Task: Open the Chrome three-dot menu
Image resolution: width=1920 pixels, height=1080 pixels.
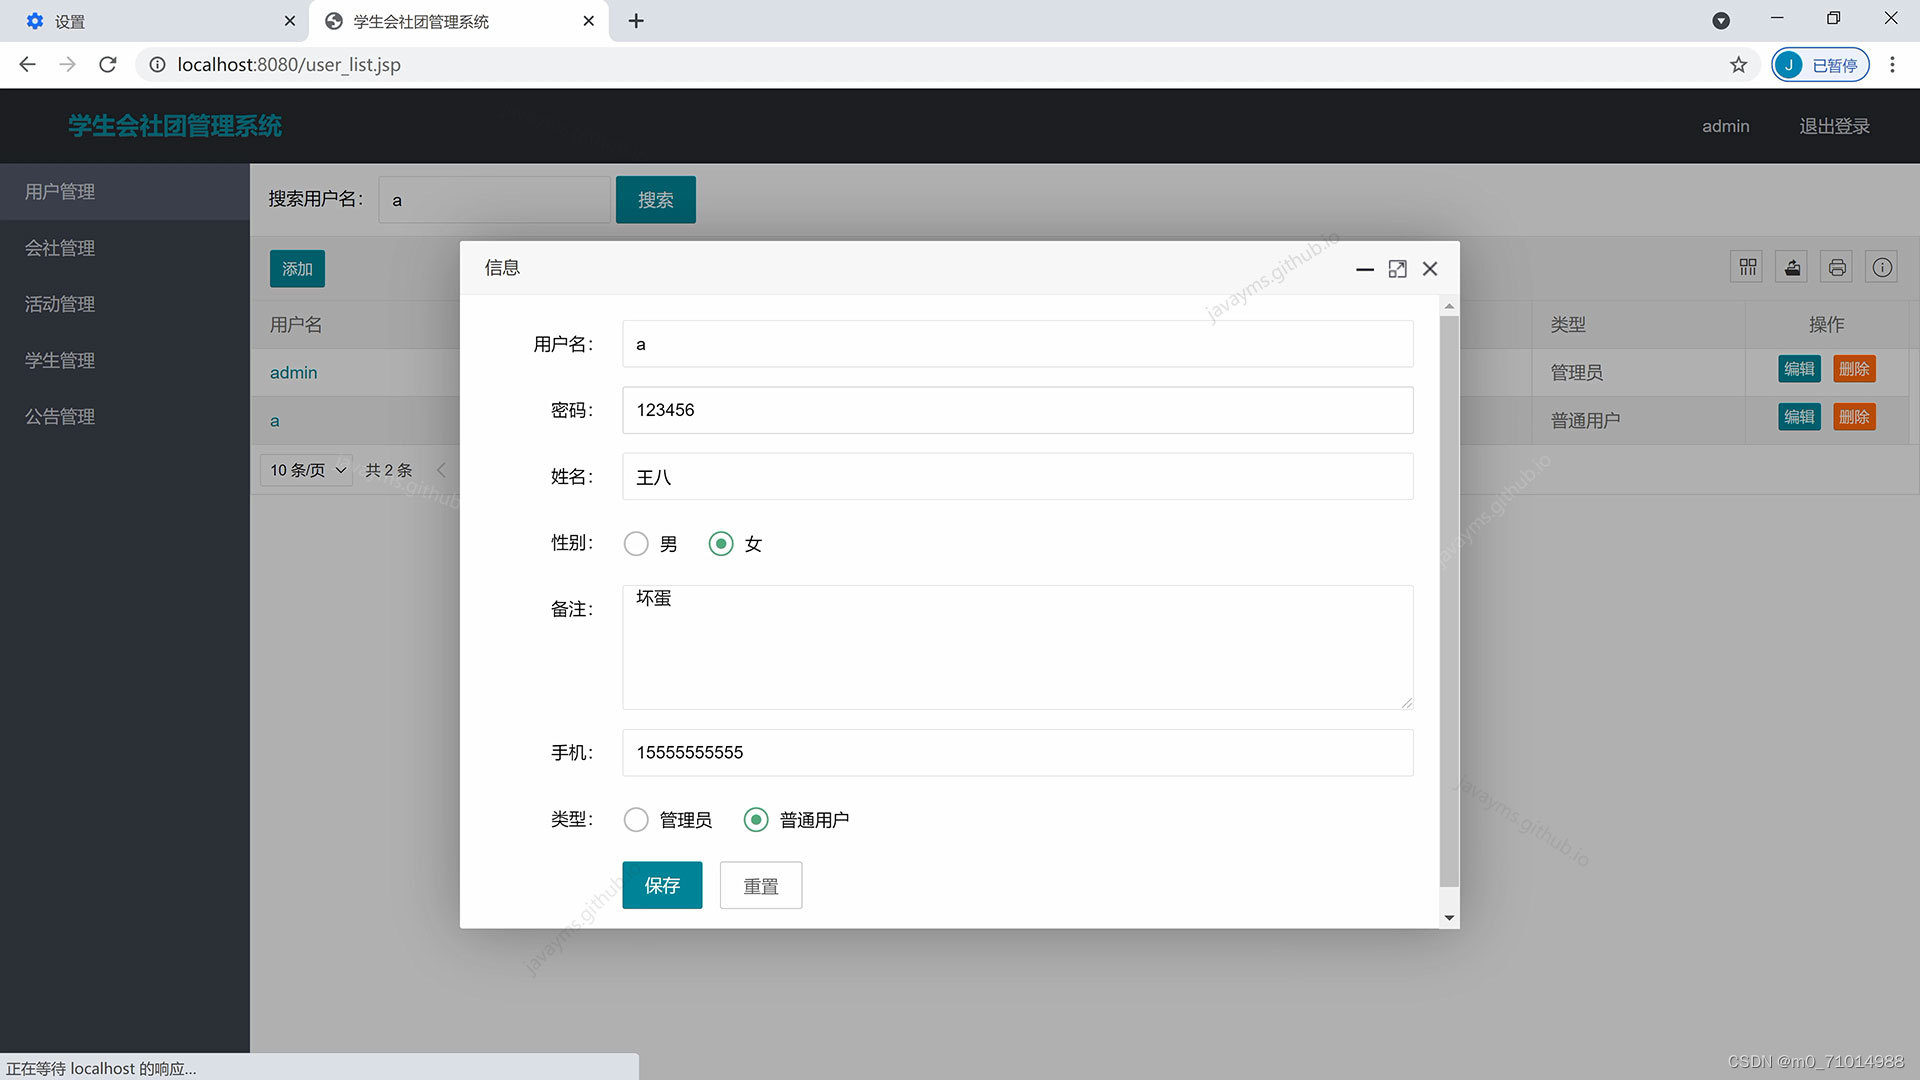Action: point(1892,64)
